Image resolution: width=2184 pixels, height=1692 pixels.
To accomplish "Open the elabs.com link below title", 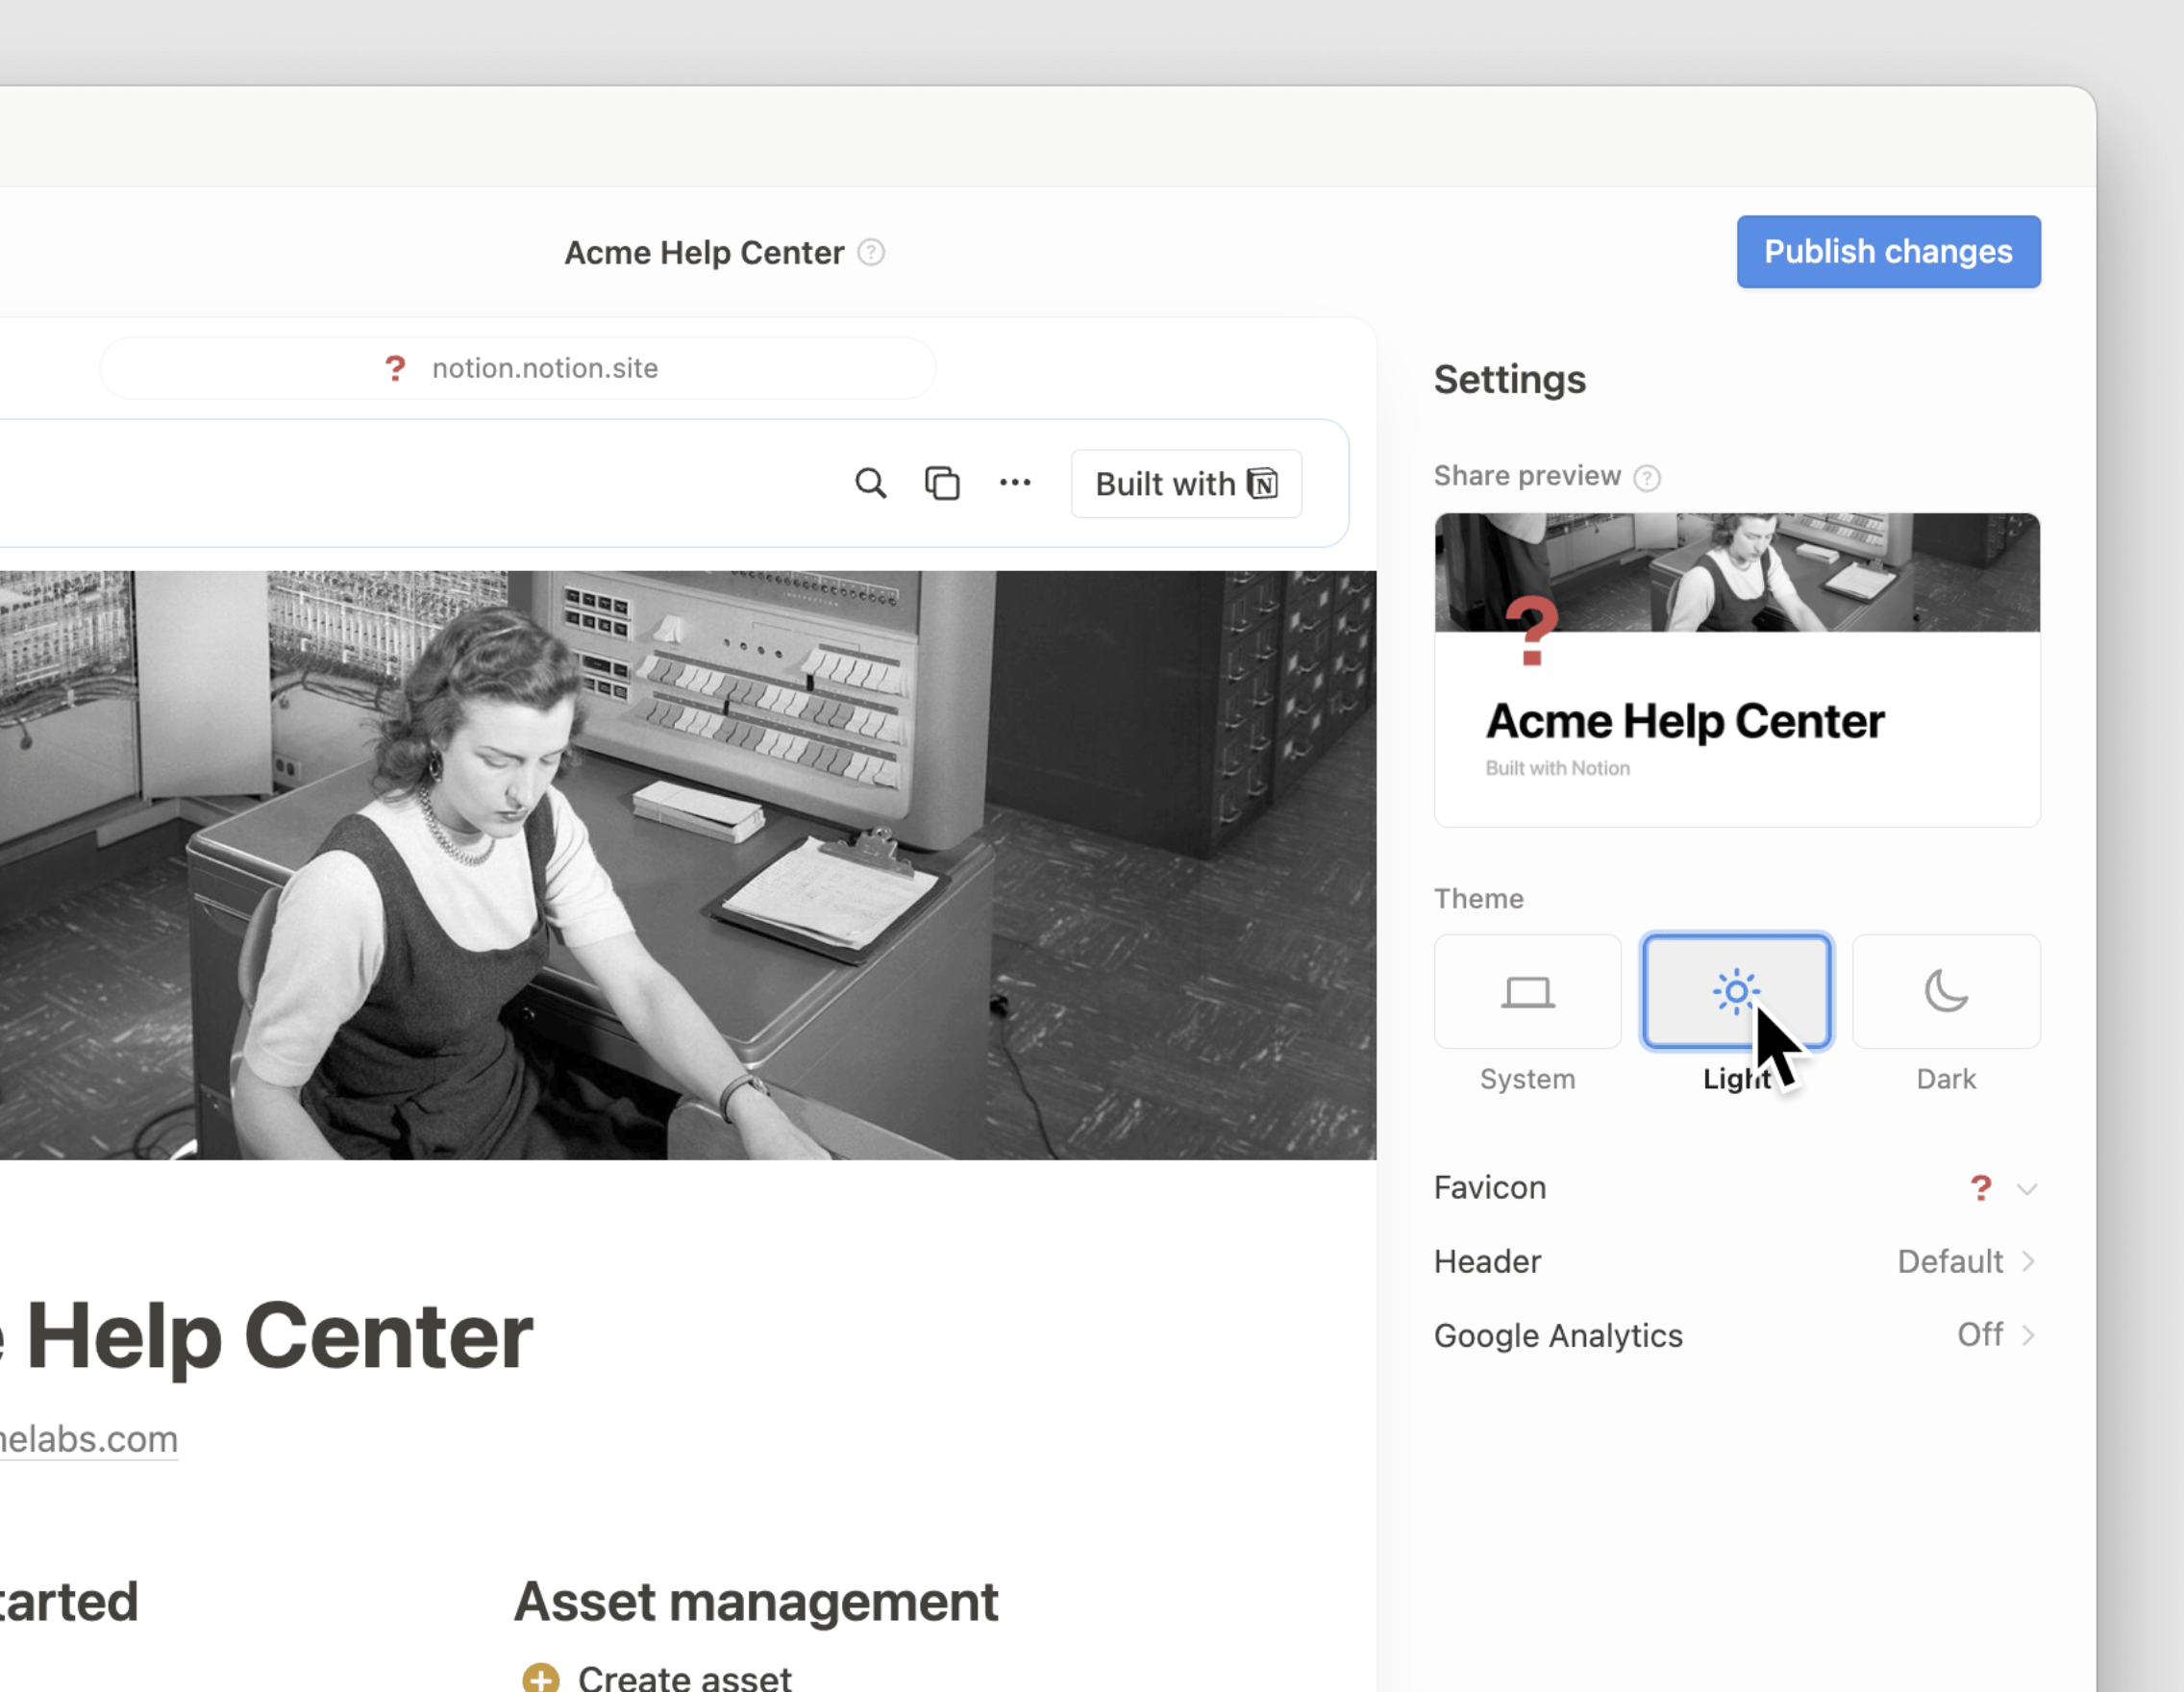I will tap(89, 1439).
